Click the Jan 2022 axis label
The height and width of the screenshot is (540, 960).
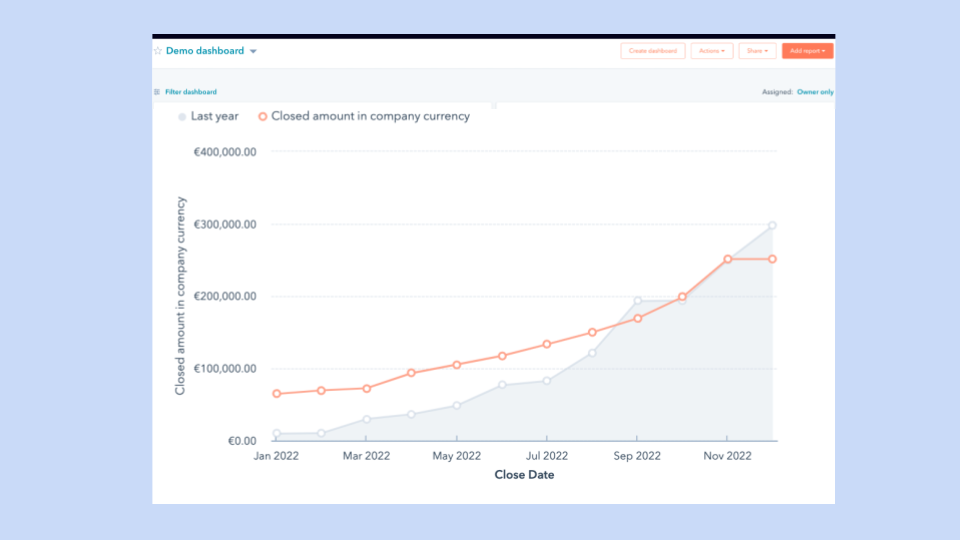coord(276,456)
